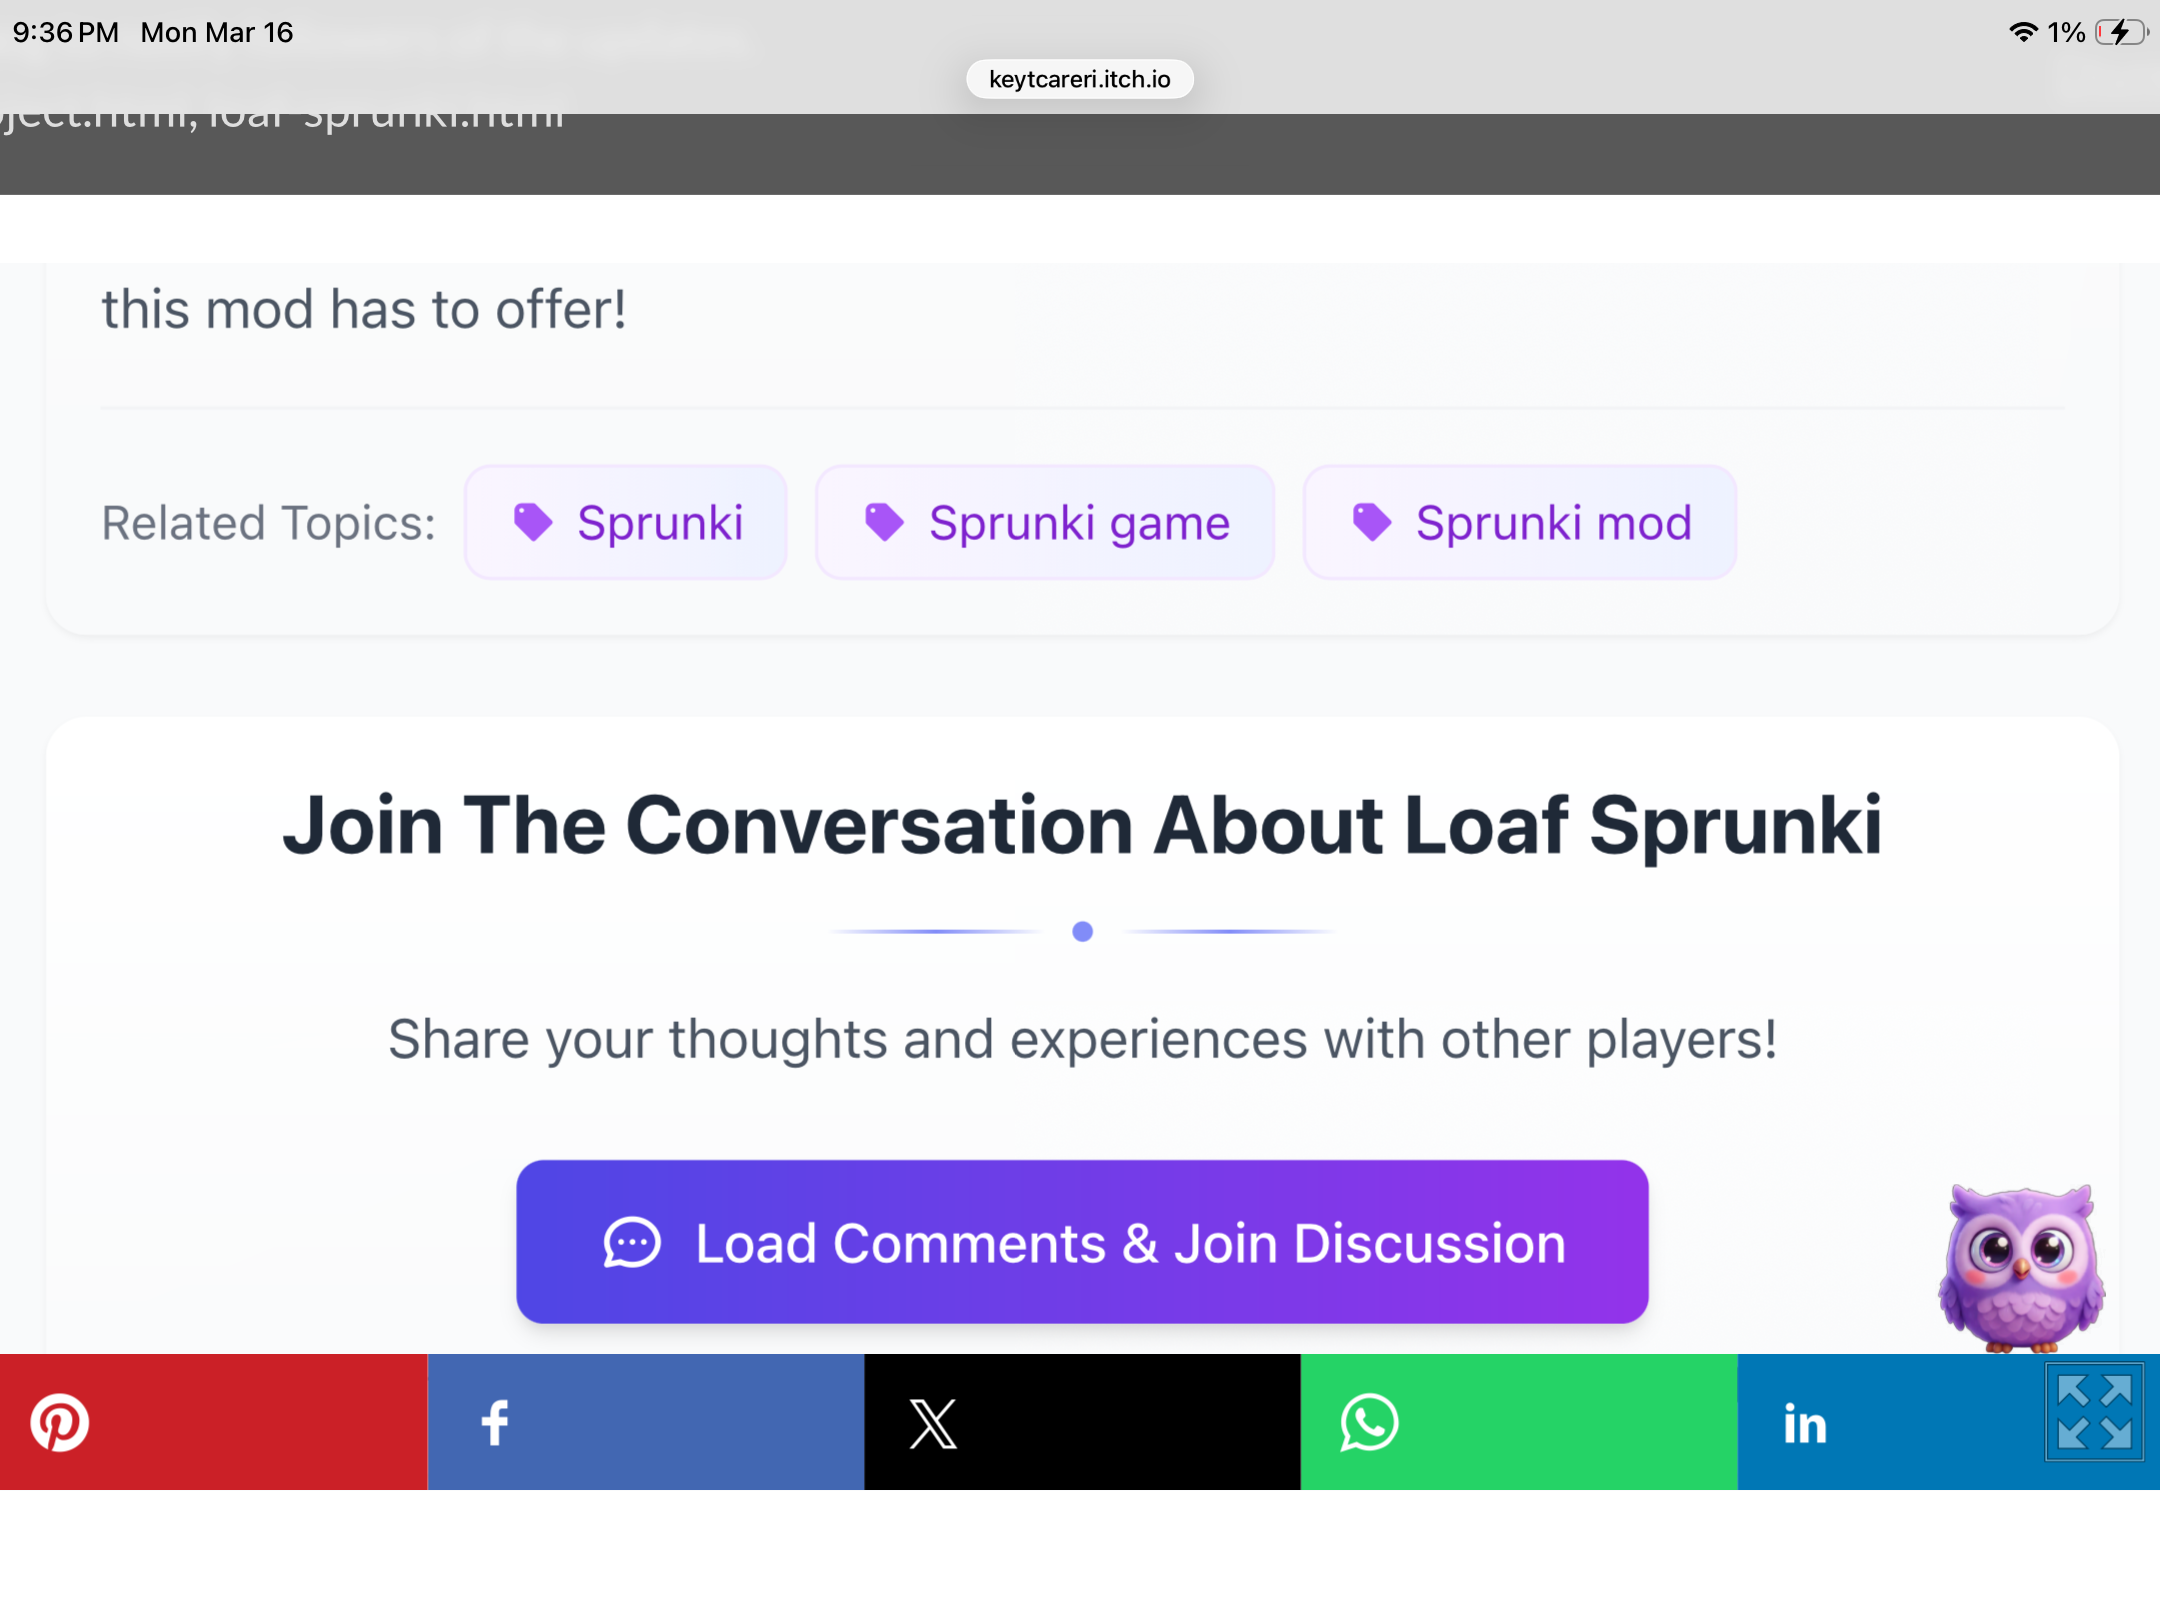Image resolution: width=2160 pixels, height=1620 pixels.
Task: Share the page on Pinterest
Action: [213, 1421]
